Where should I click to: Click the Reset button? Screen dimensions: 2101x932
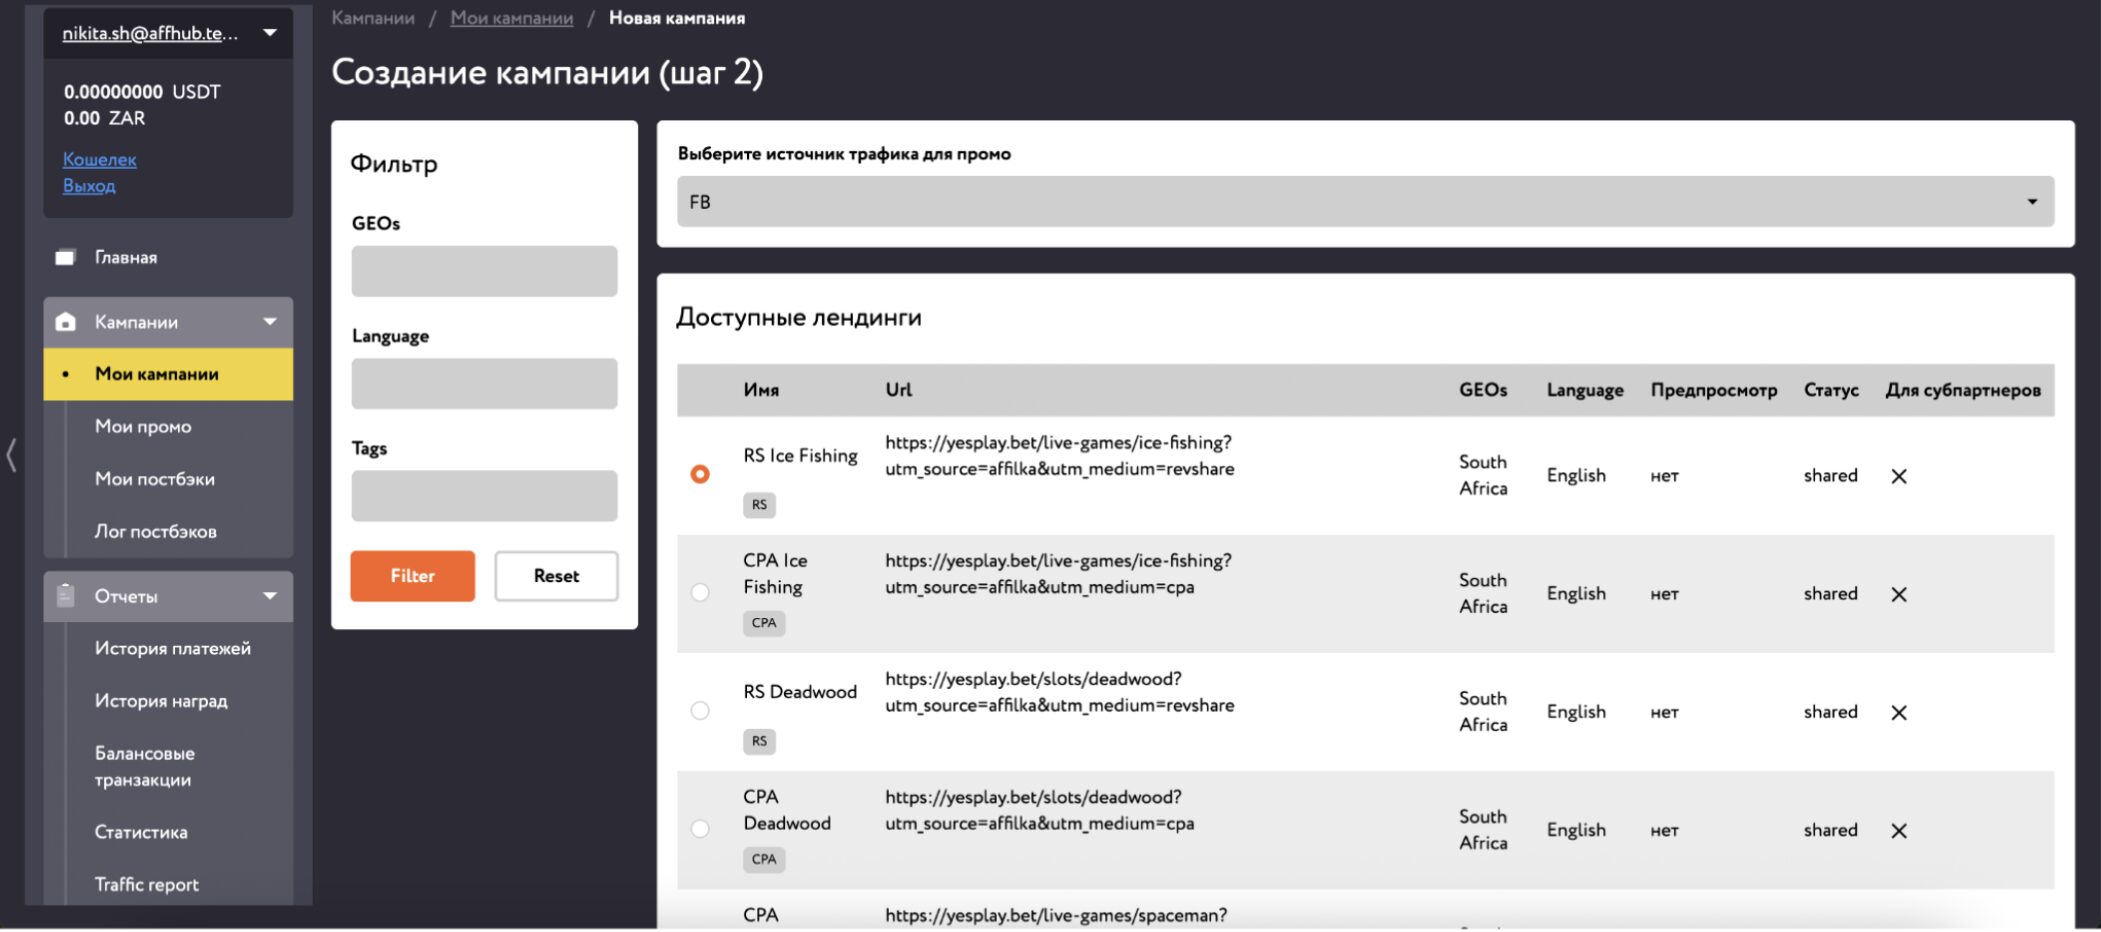[556, 576]
